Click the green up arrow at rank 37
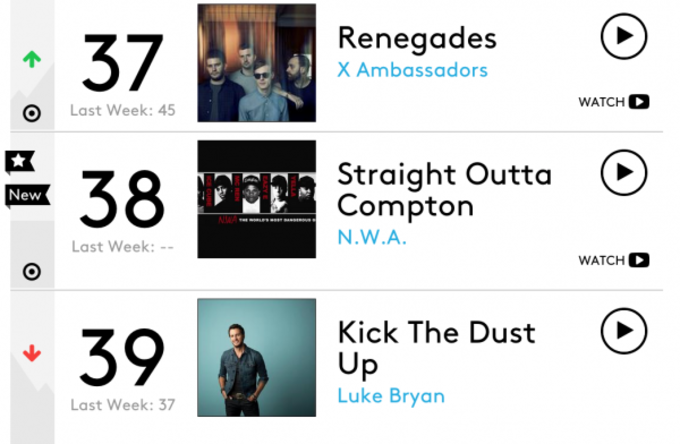The height and width of the screenshot is (444, 680). tap(32, 59)
